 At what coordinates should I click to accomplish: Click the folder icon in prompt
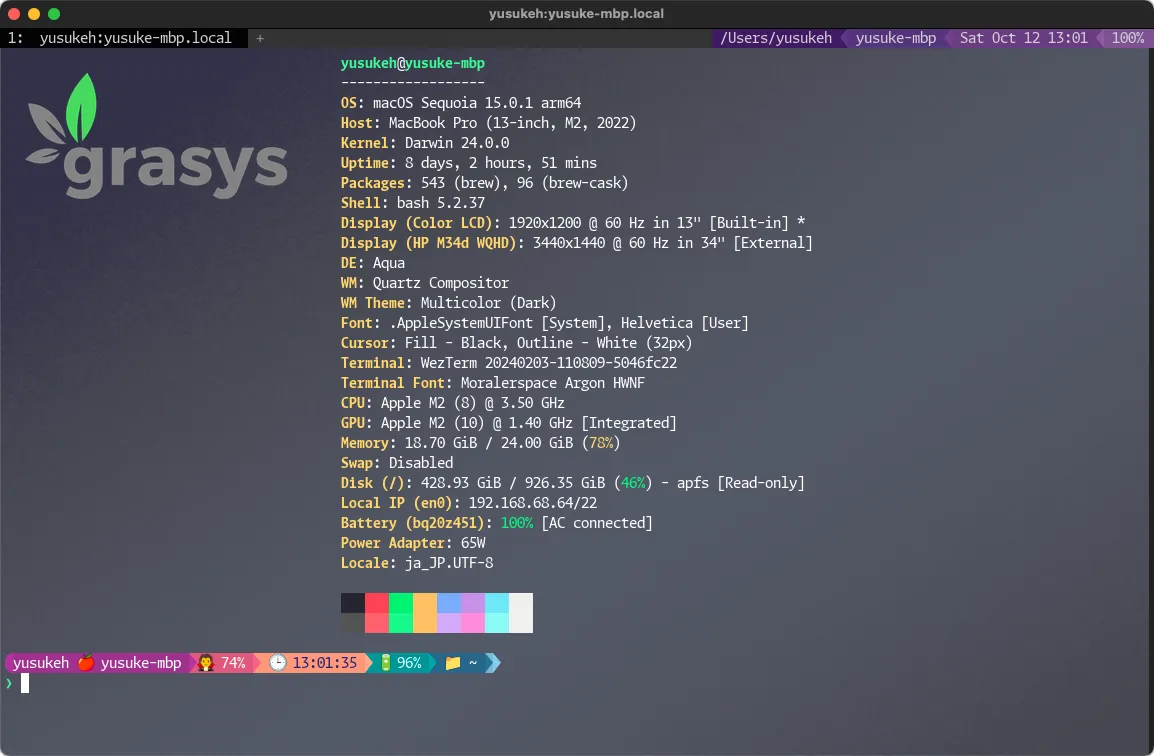[x=453, y=663]
